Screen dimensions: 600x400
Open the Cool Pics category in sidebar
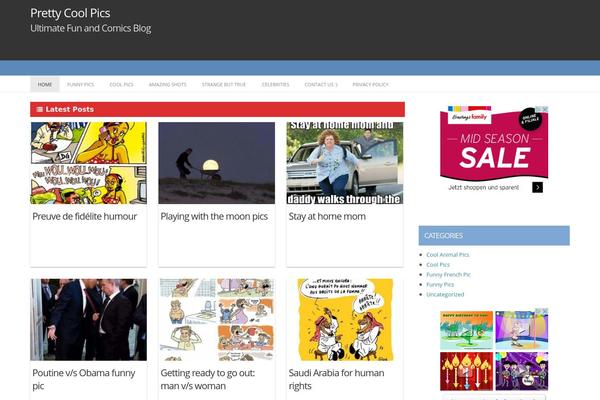point(438,264)
